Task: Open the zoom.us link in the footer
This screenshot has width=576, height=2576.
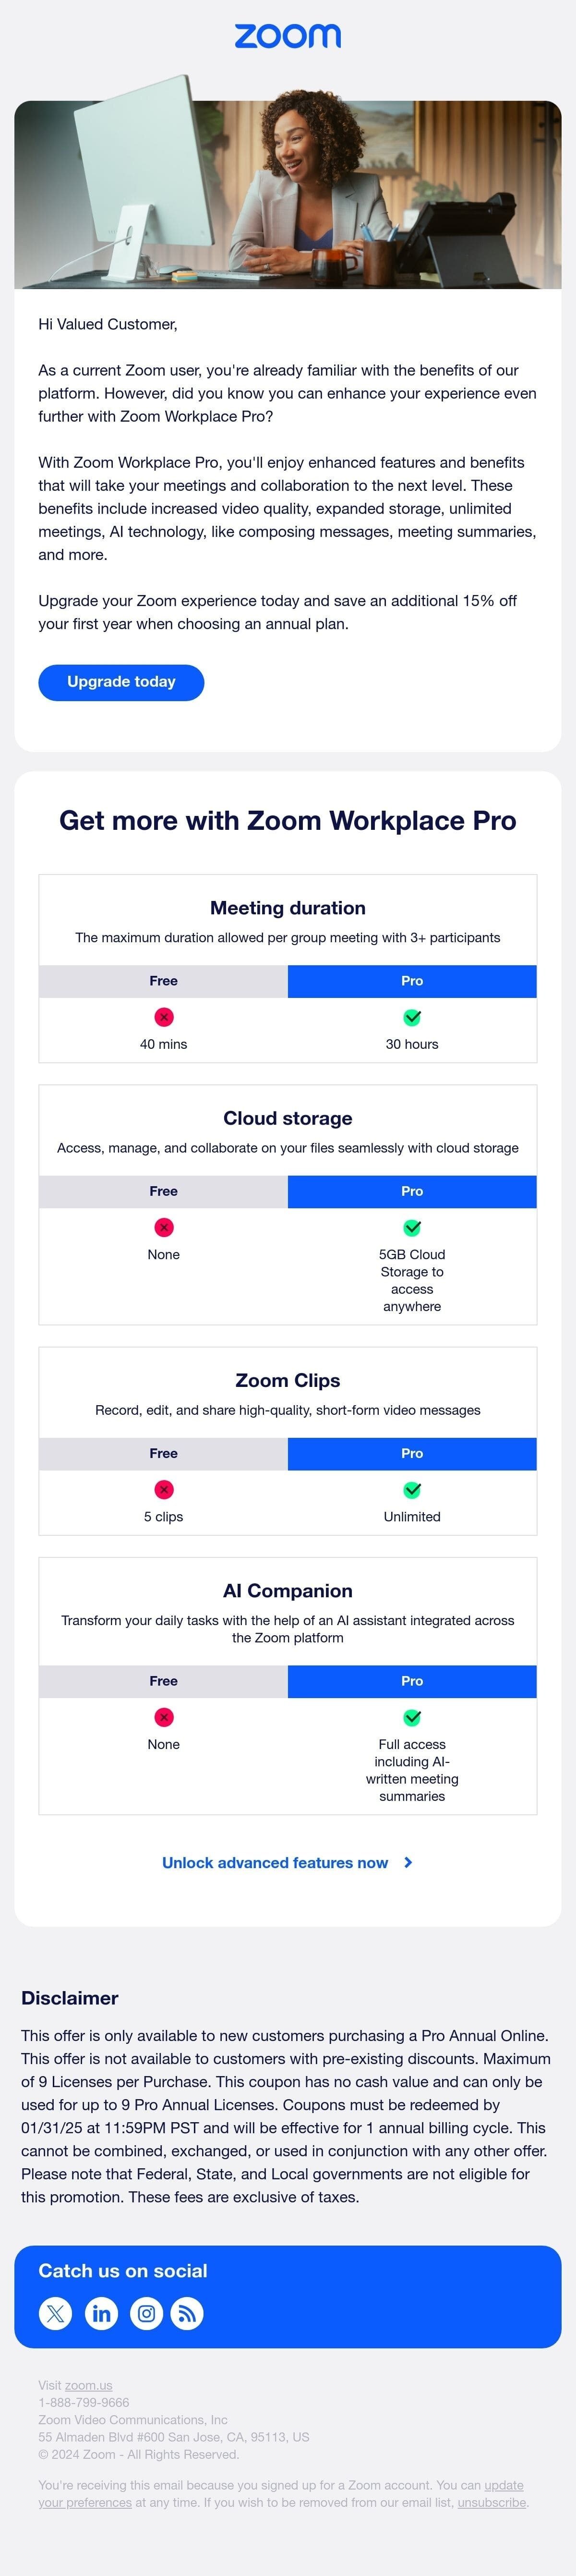Action: coord(88,2384)
